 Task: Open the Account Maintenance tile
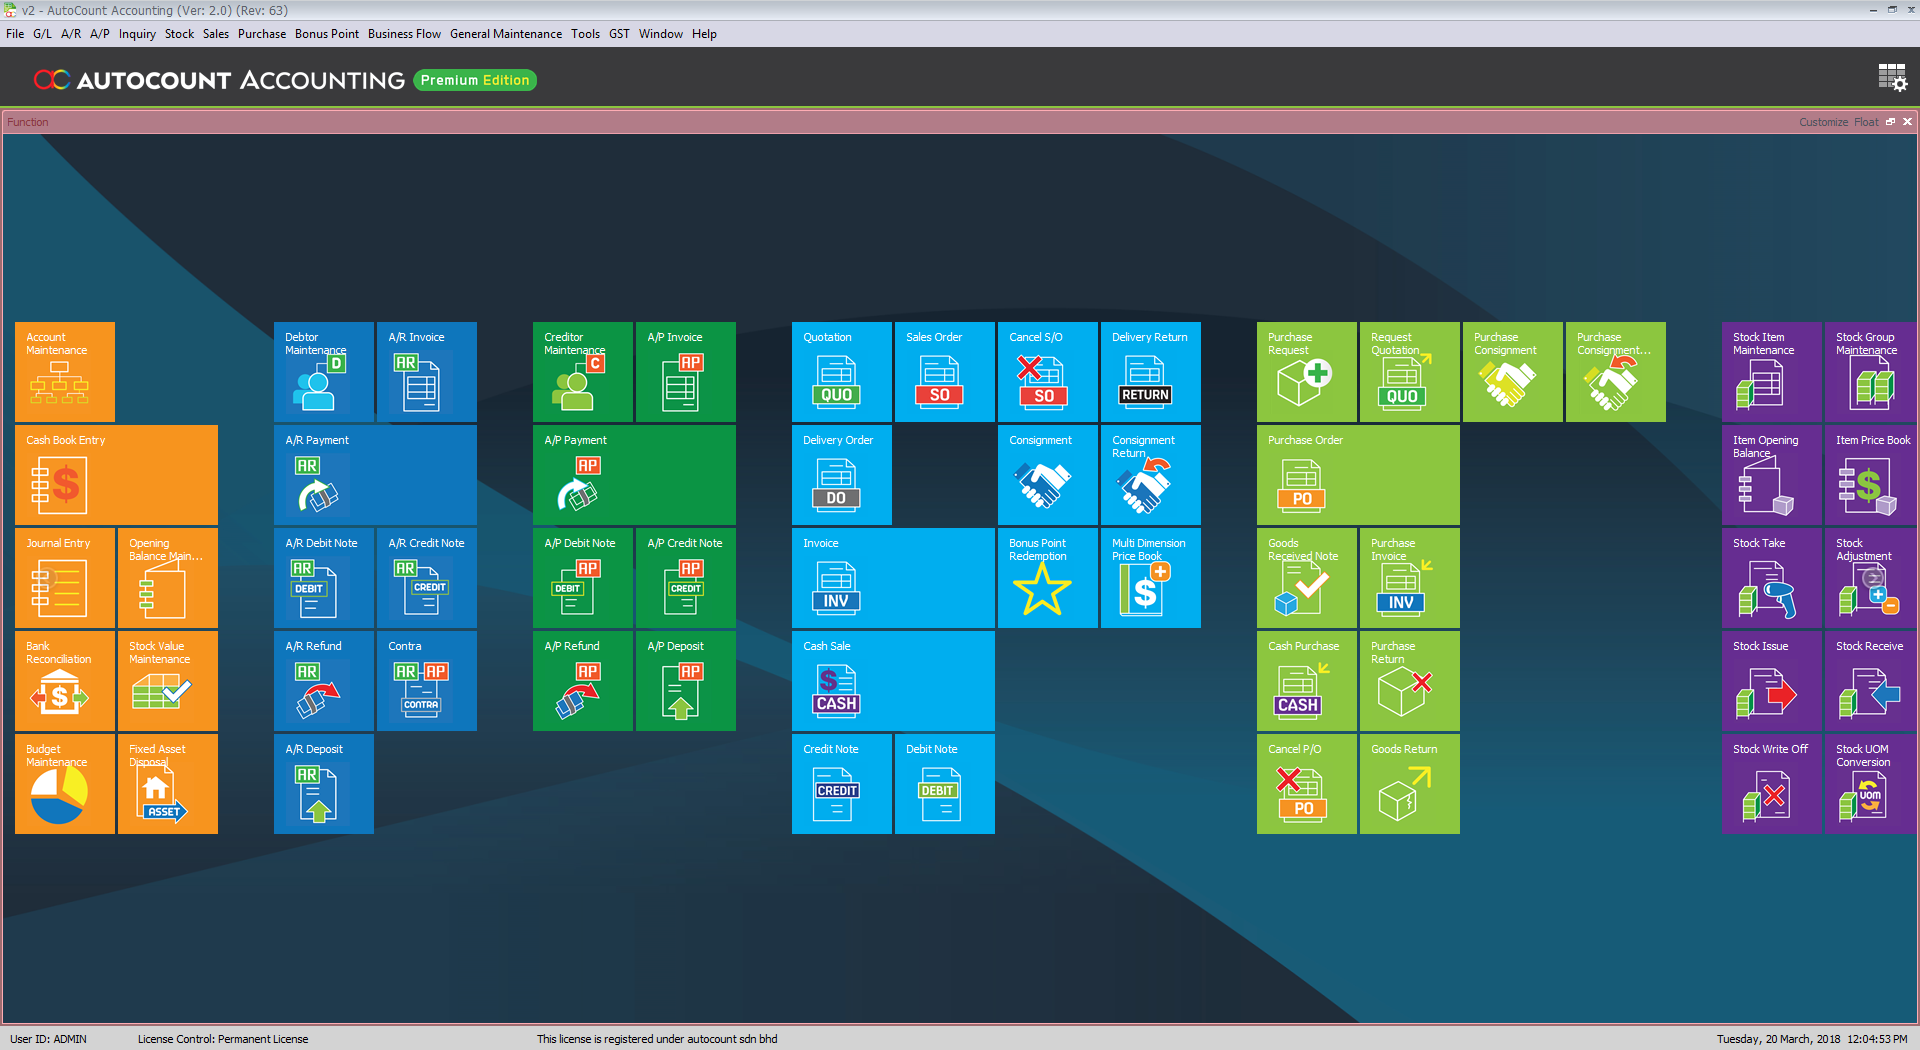pos(65,372)
